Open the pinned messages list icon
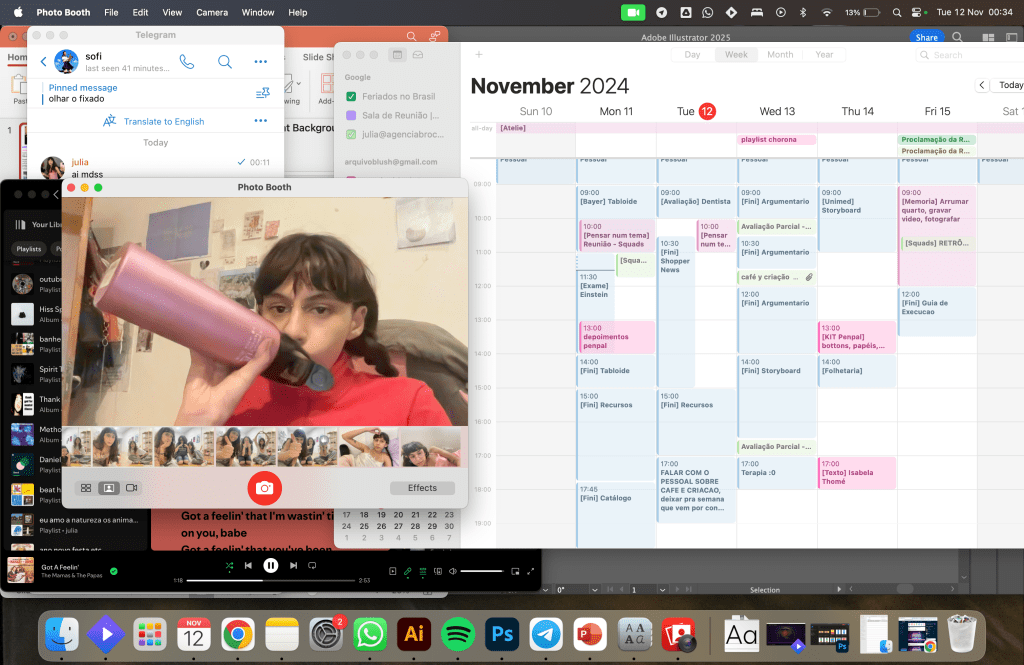Viewport: 1024px width, 665px height. point(262,93)
